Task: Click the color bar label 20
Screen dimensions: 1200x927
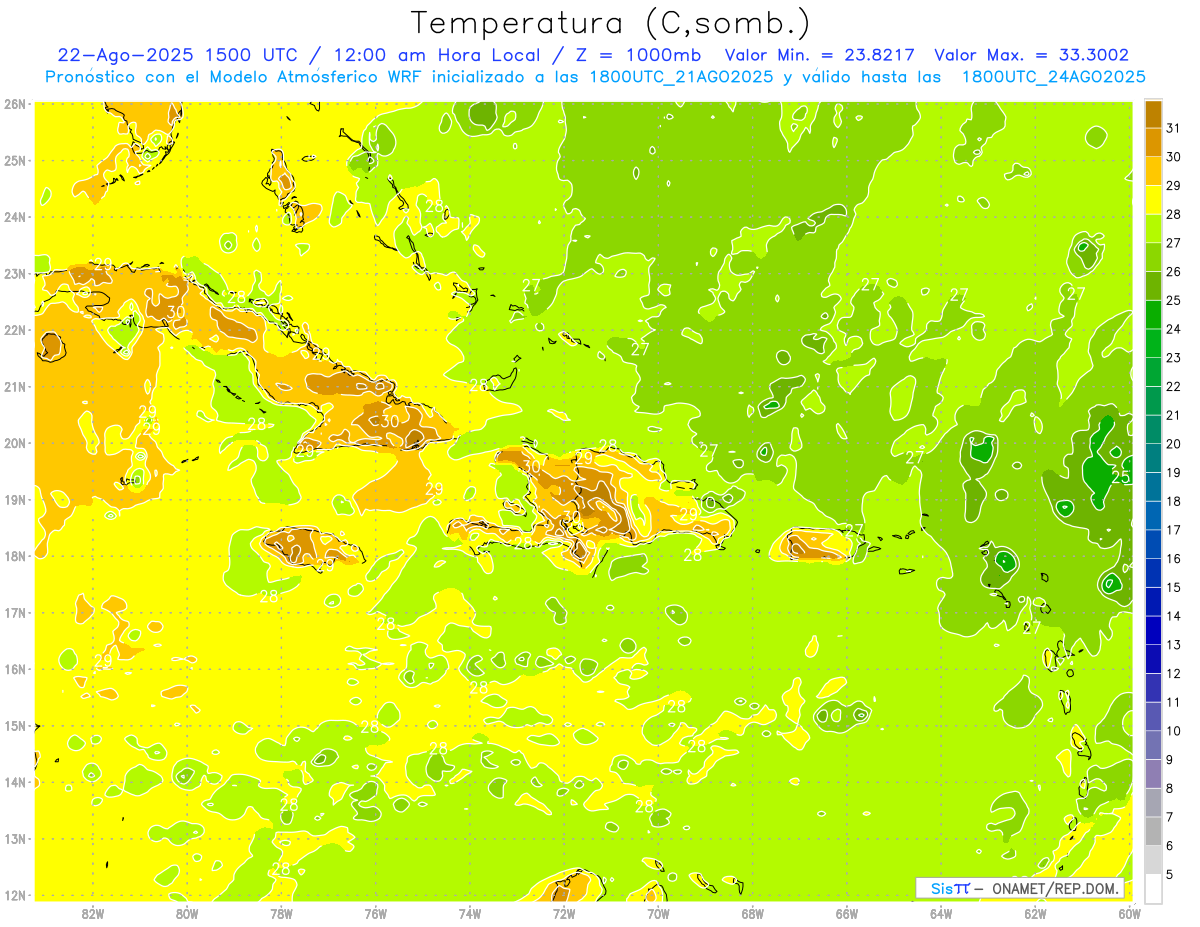Action: [x=1174, y=444]
